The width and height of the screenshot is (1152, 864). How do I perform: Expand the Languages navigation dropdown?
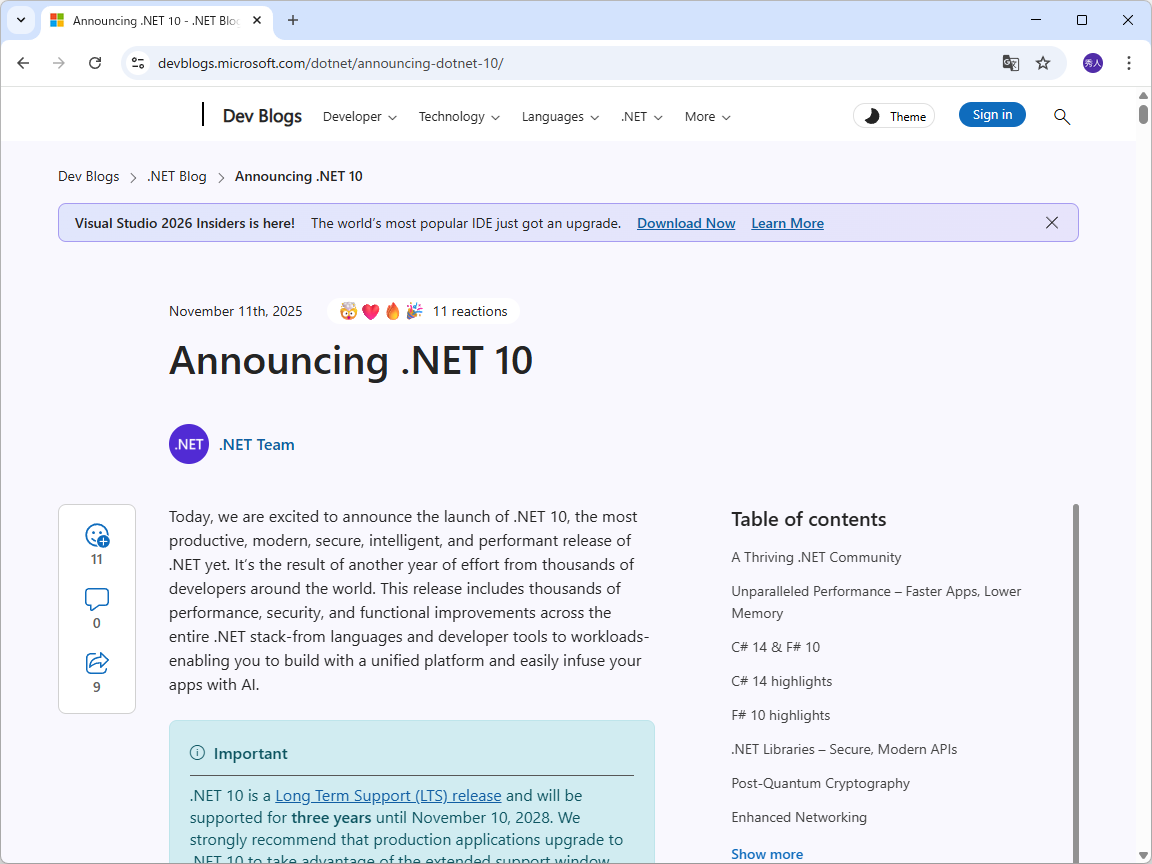(560, 116)
